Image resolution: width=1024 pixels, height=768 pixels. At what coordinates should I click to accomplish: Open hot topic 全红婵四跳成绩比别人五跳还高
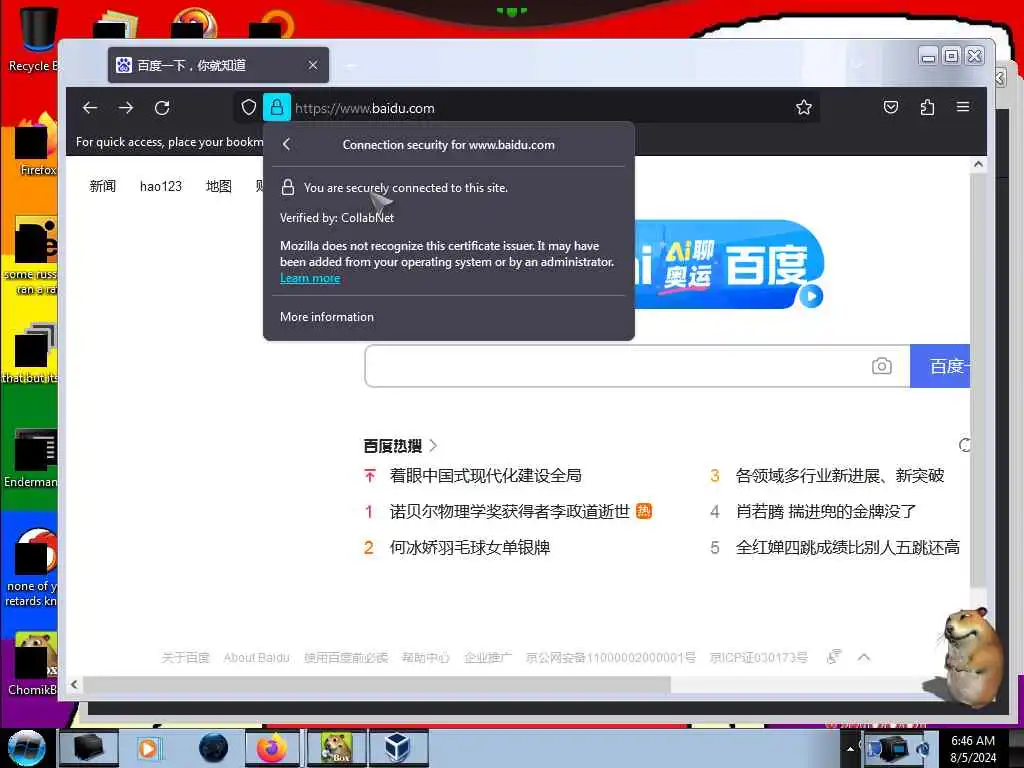click(x=848, y=547)
